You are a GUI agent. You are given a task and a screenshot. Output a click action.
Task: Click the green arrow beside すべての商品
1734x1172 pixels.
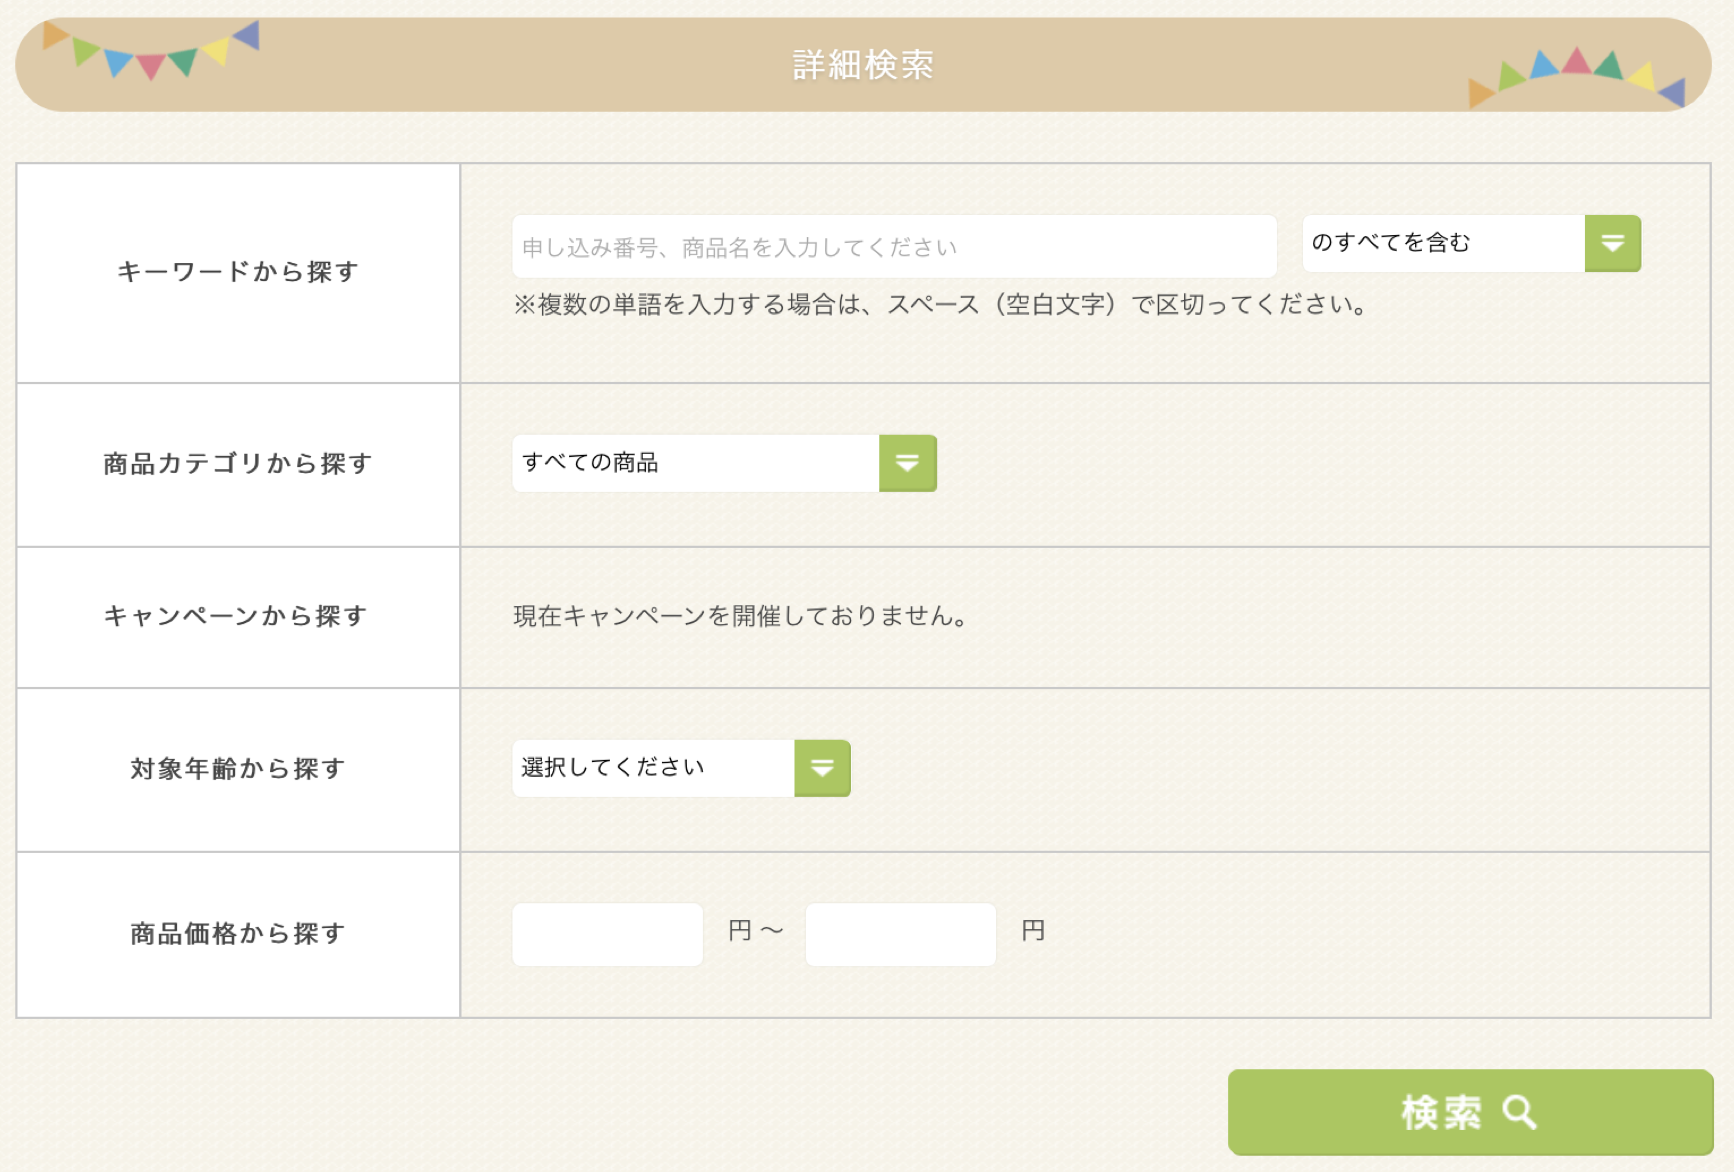point(907,463)
